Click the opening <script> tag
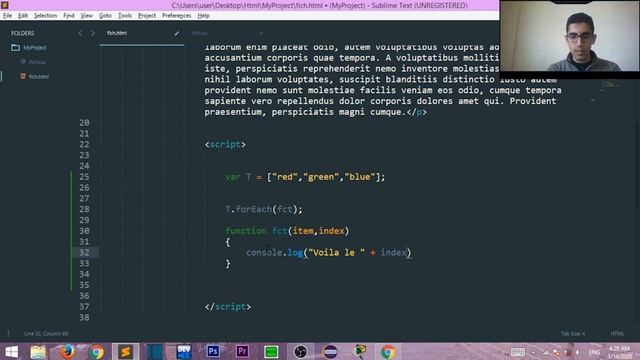This screenshot has width=640, height=360. [x=225, y=144]
